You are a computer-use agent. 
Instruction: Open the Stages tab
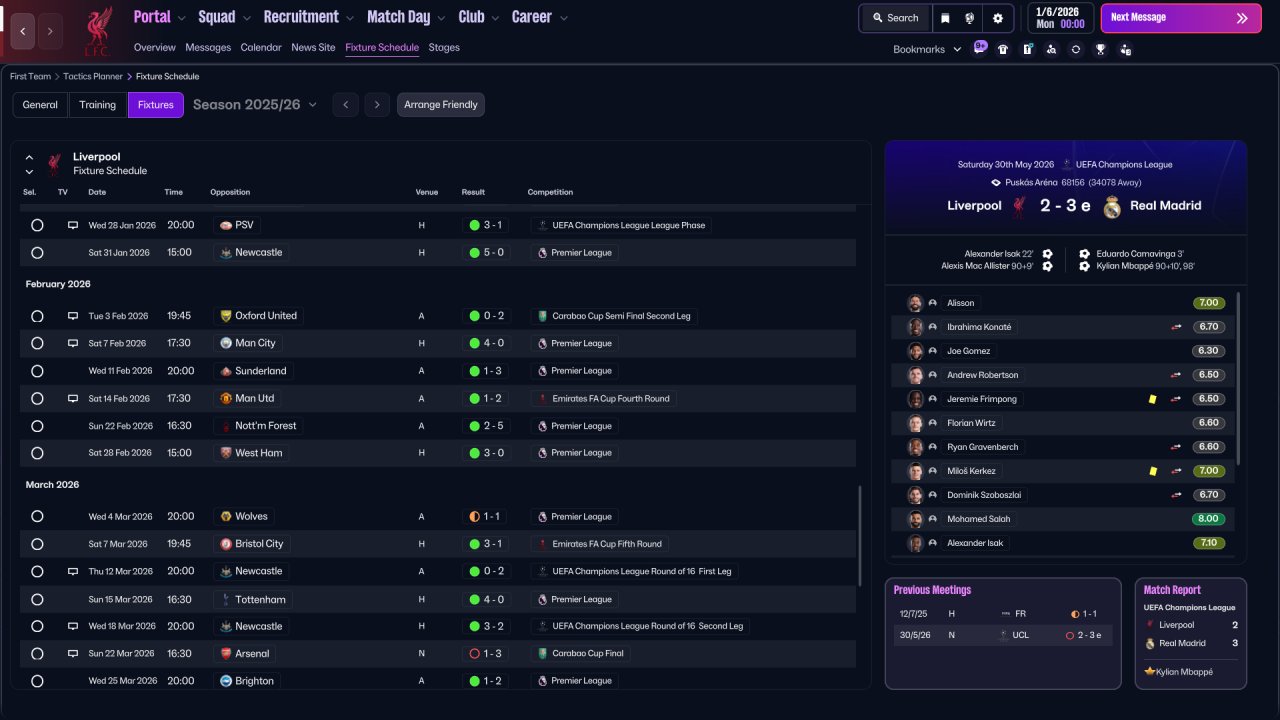444,47
